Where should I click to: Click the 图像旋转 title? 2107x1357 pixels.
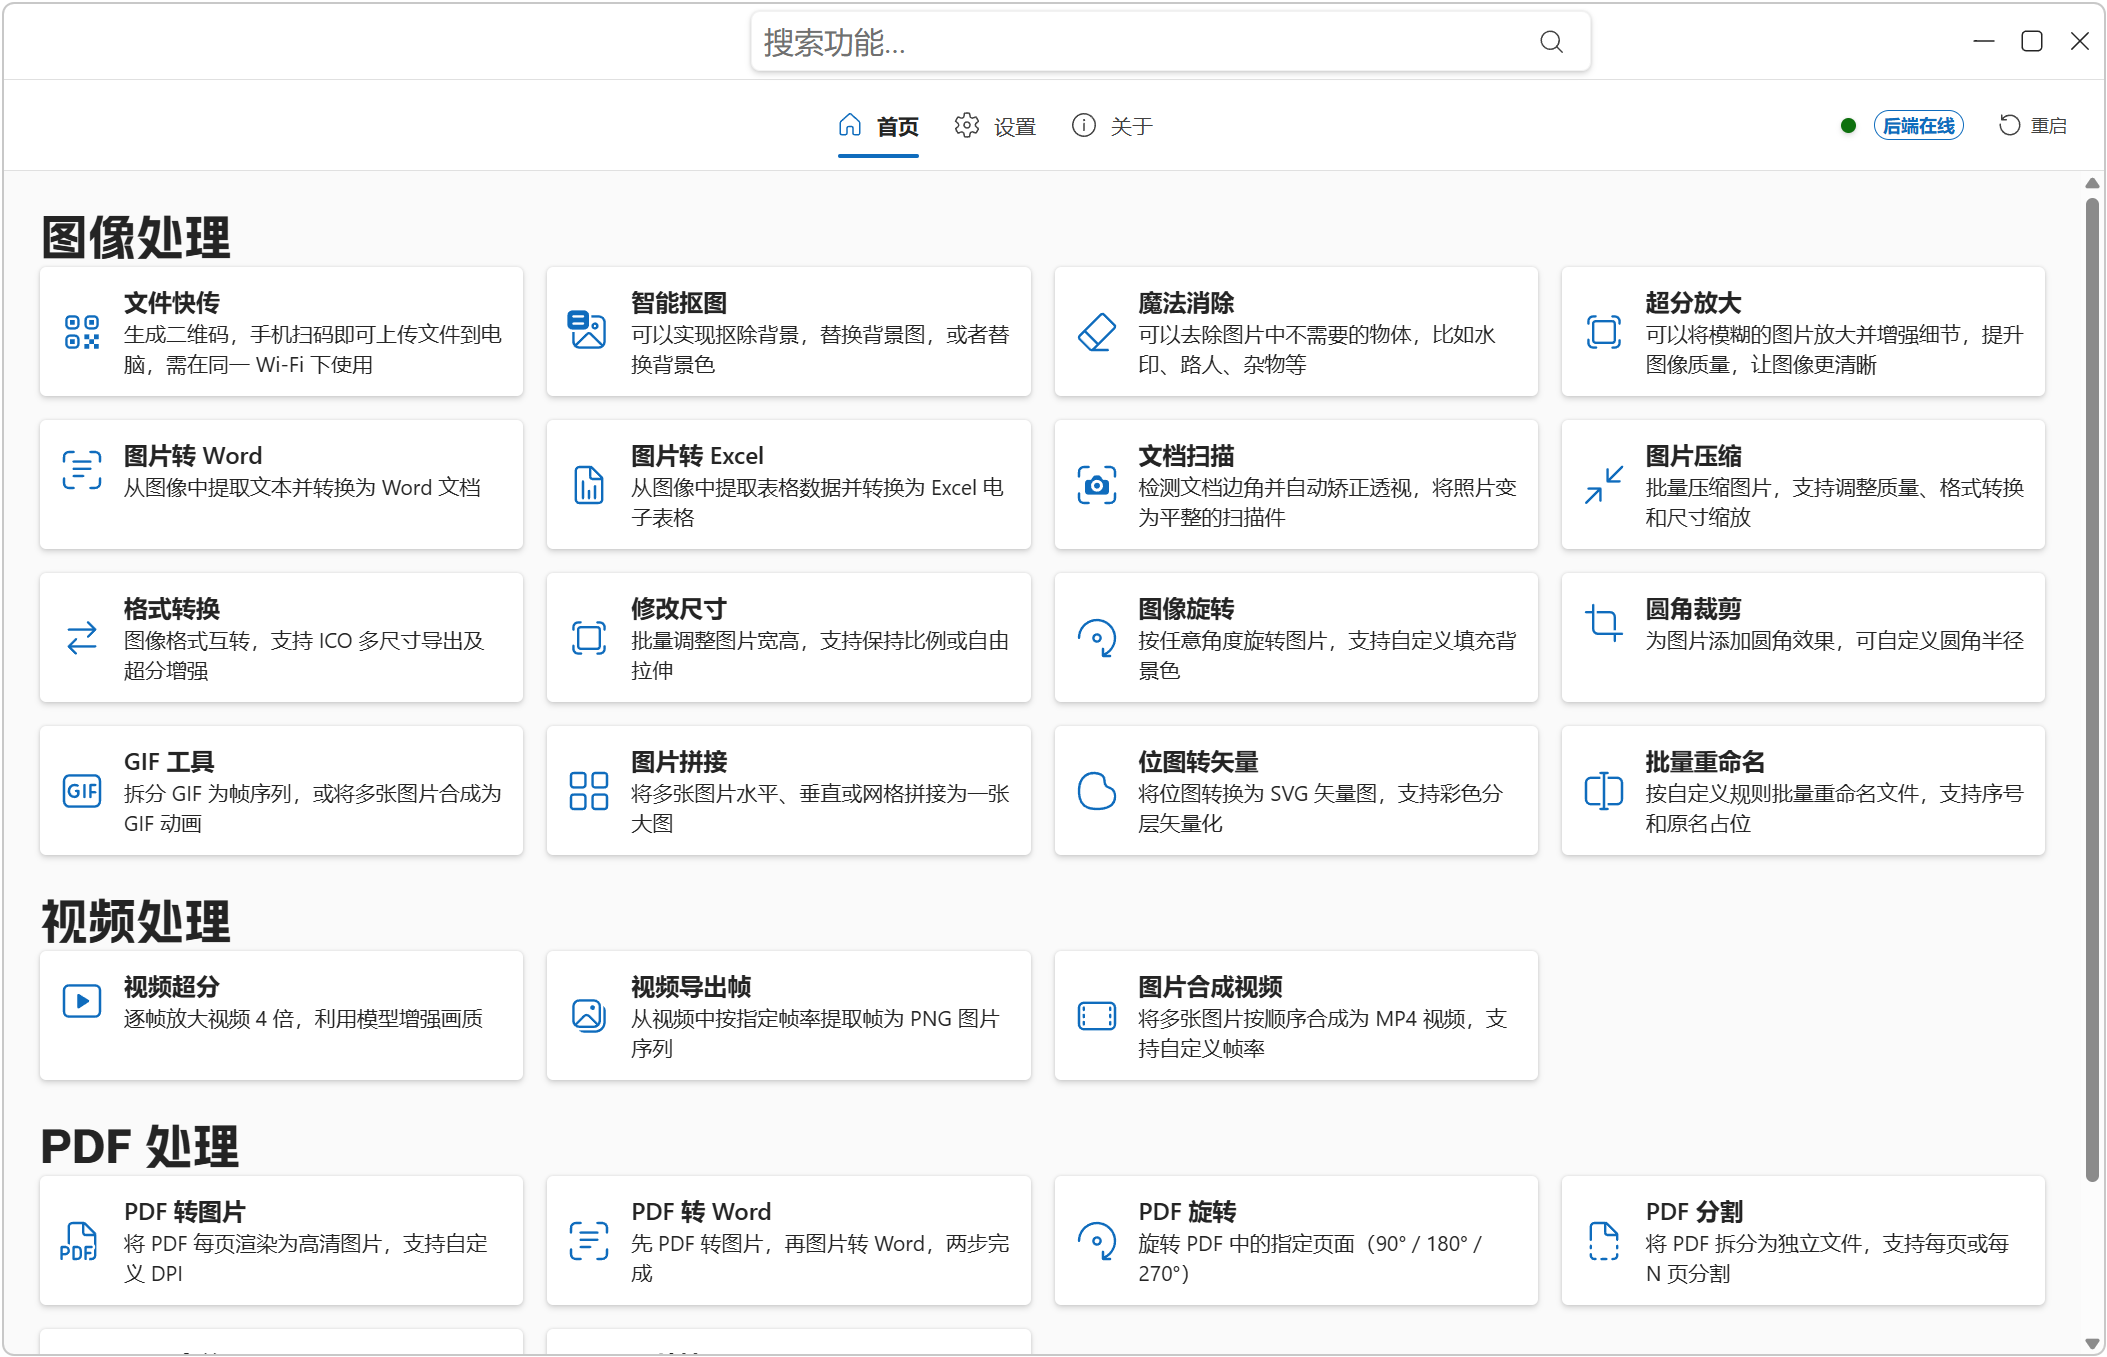coord(1186,609)
